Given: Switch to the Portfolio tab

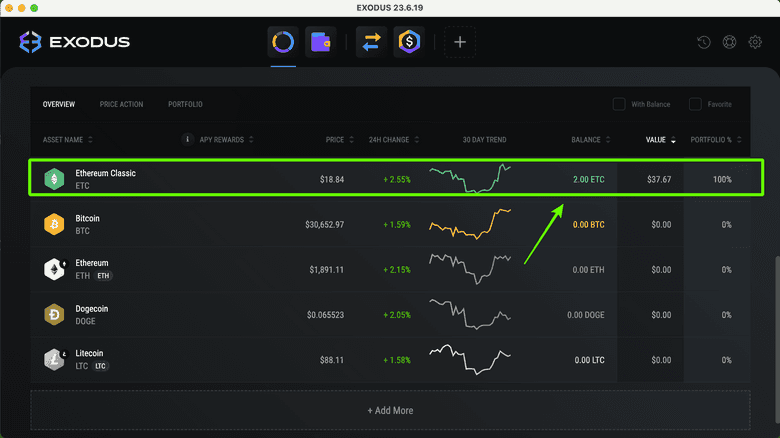Looking at the screenshot, I should (185, 104).
